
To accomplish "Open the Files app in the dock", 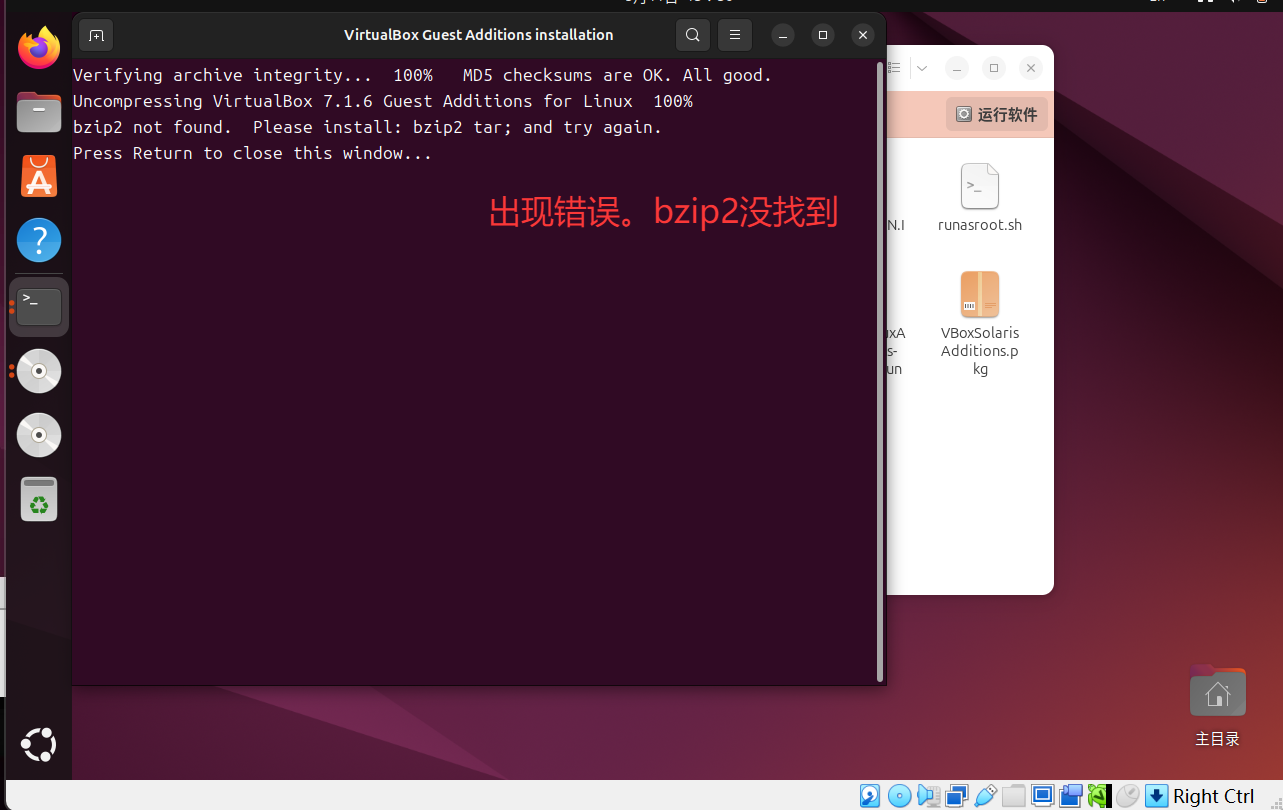I will click(x=39, y=112).
